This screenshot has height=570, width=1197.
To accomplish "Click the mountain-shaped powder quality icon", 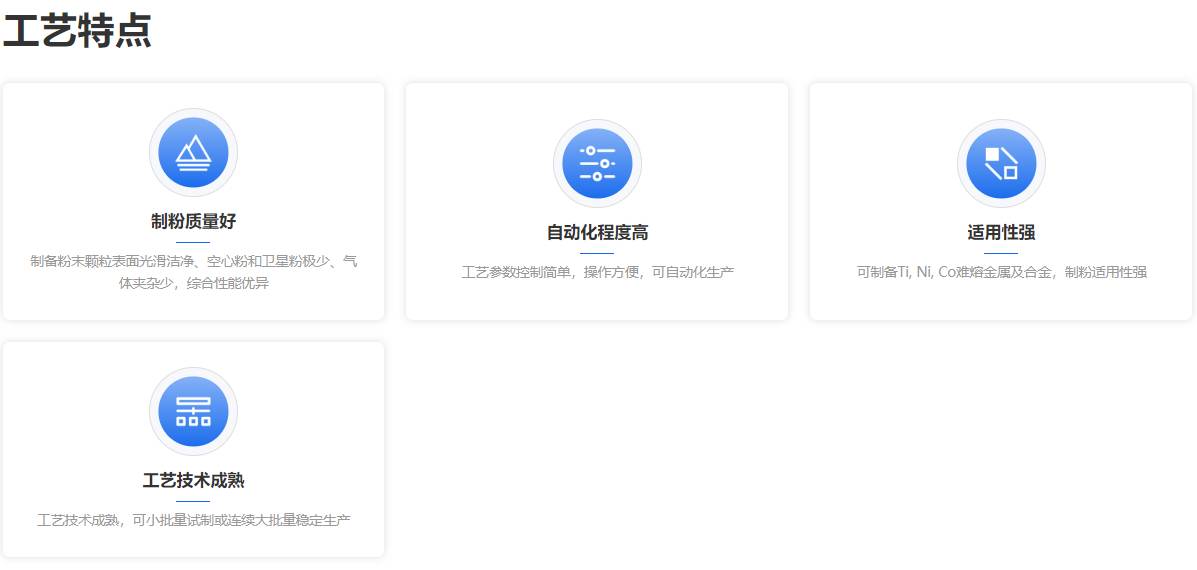I will [193, 152].
